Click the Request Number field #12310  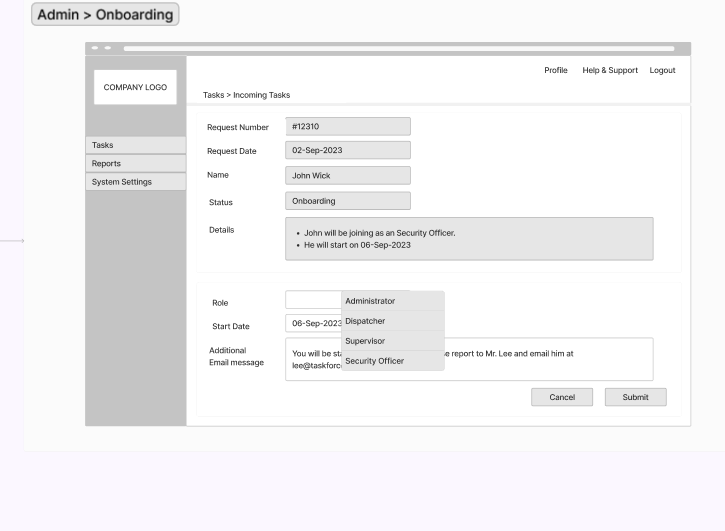click(x=348, y=127)
